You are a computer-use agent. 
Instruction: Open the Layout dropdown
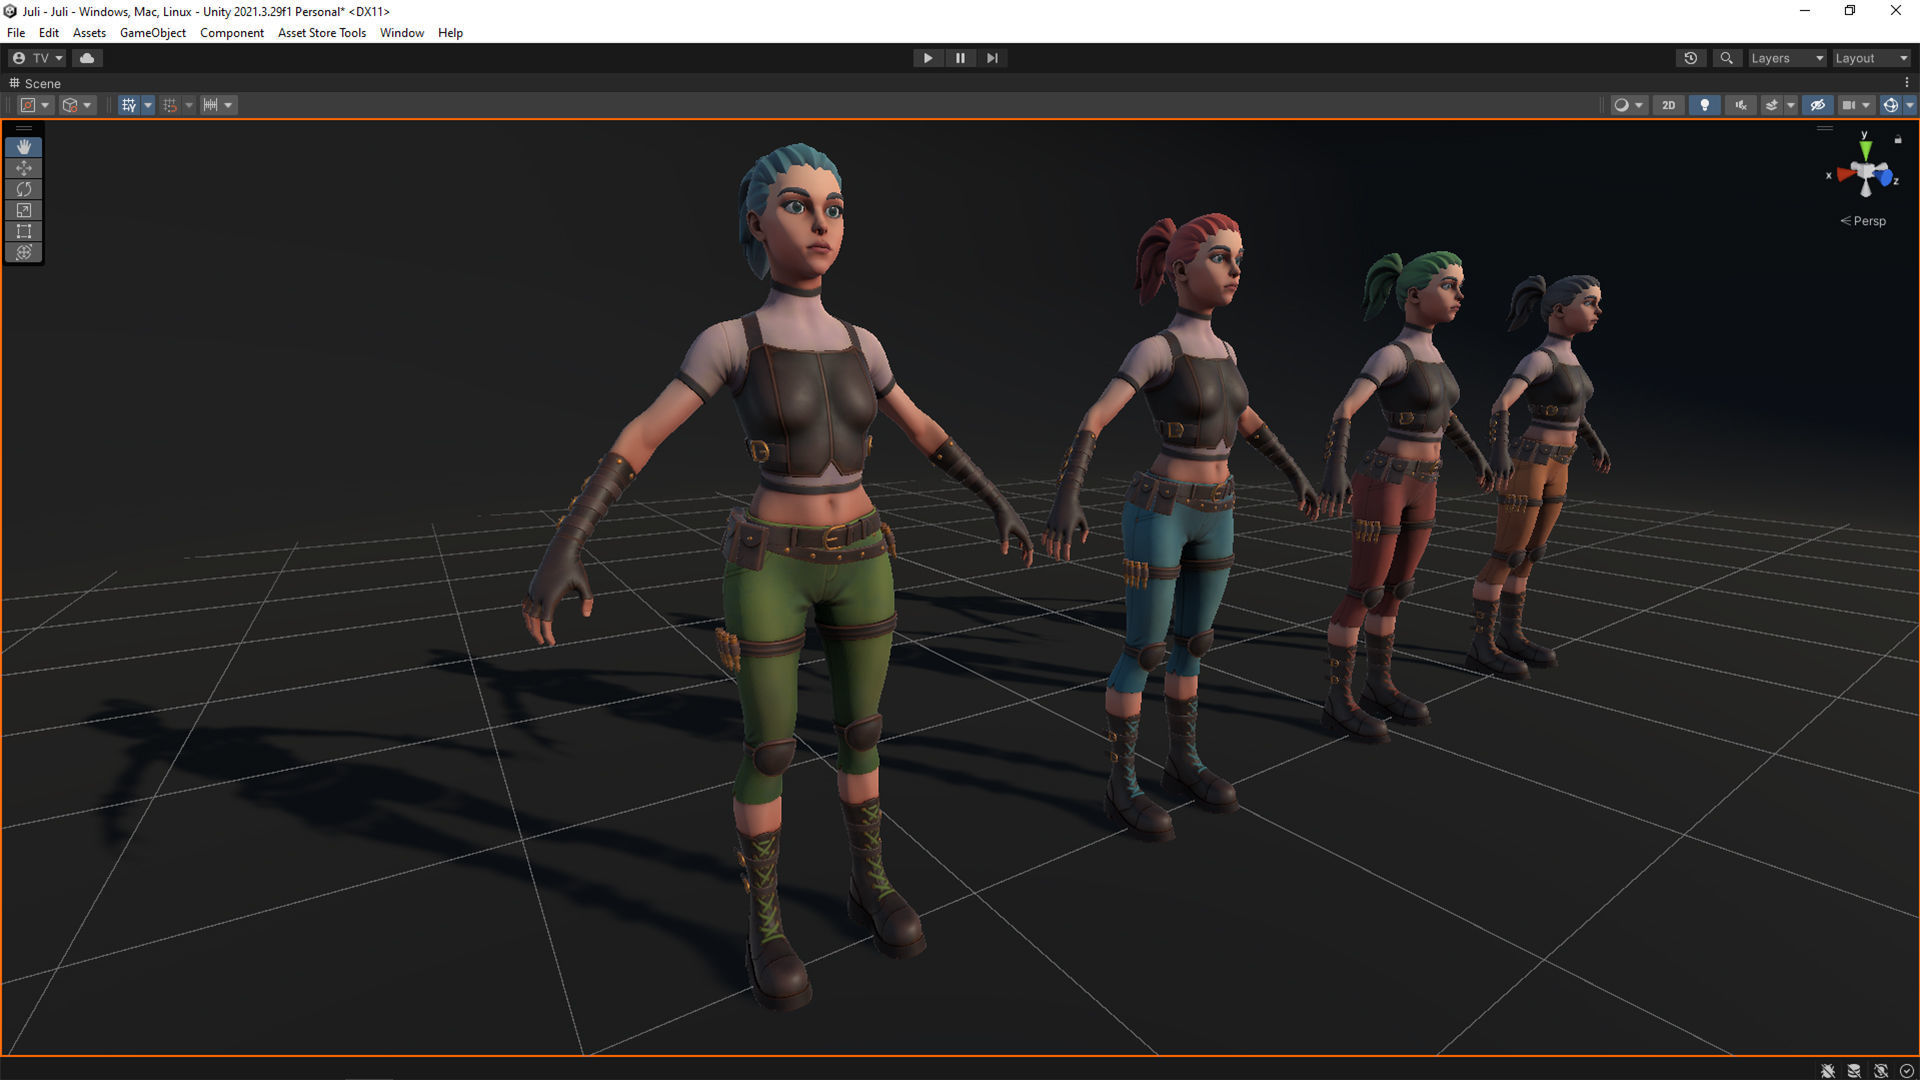1871,58
